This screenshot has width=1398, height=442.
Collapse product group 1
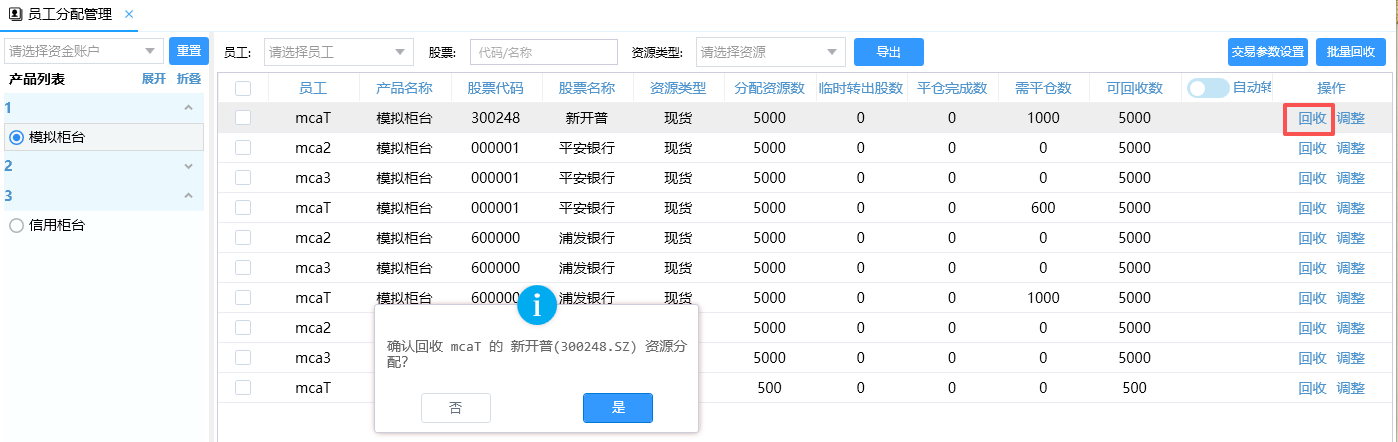pos(188,107)
